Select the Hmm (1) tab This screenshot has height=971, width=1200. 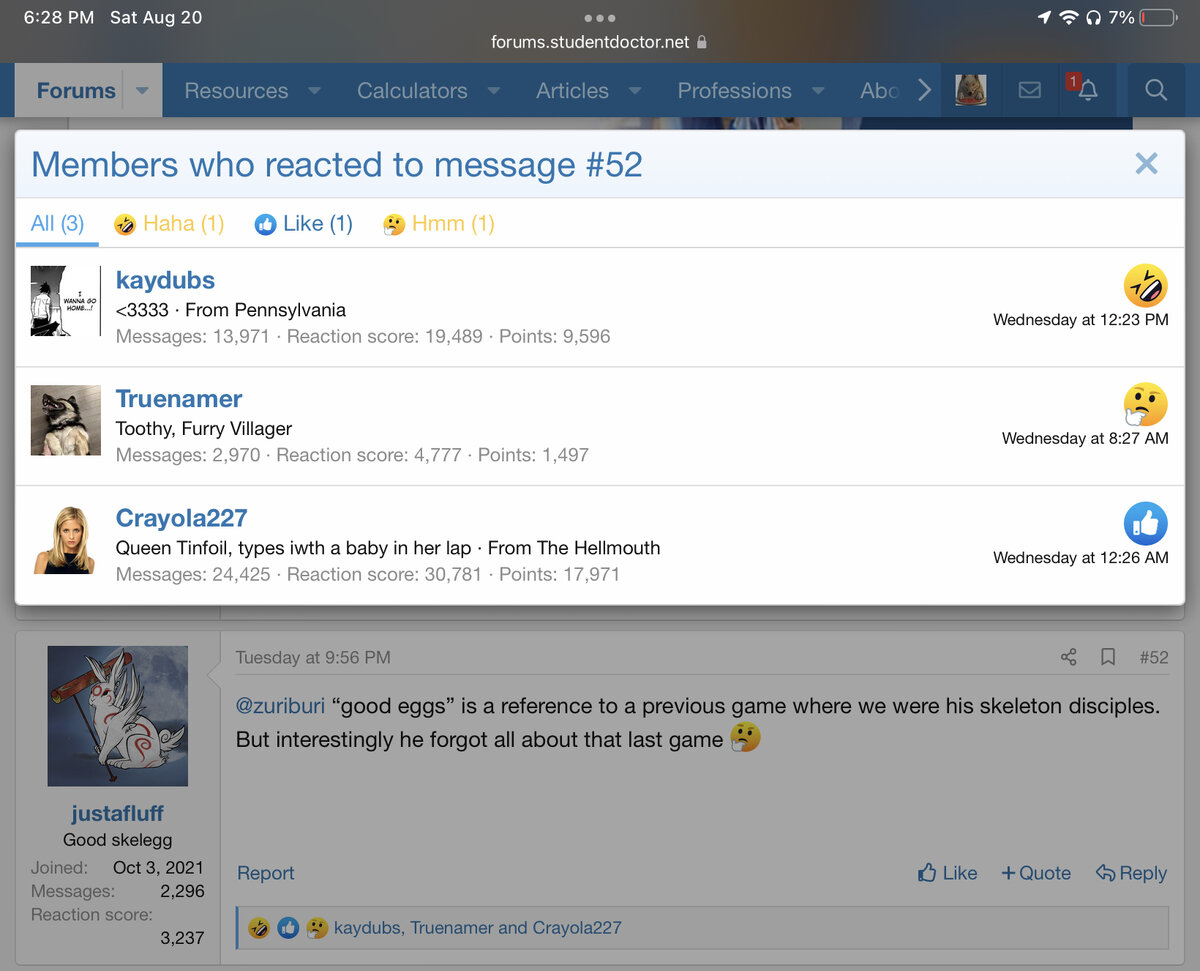click(439, 223)
